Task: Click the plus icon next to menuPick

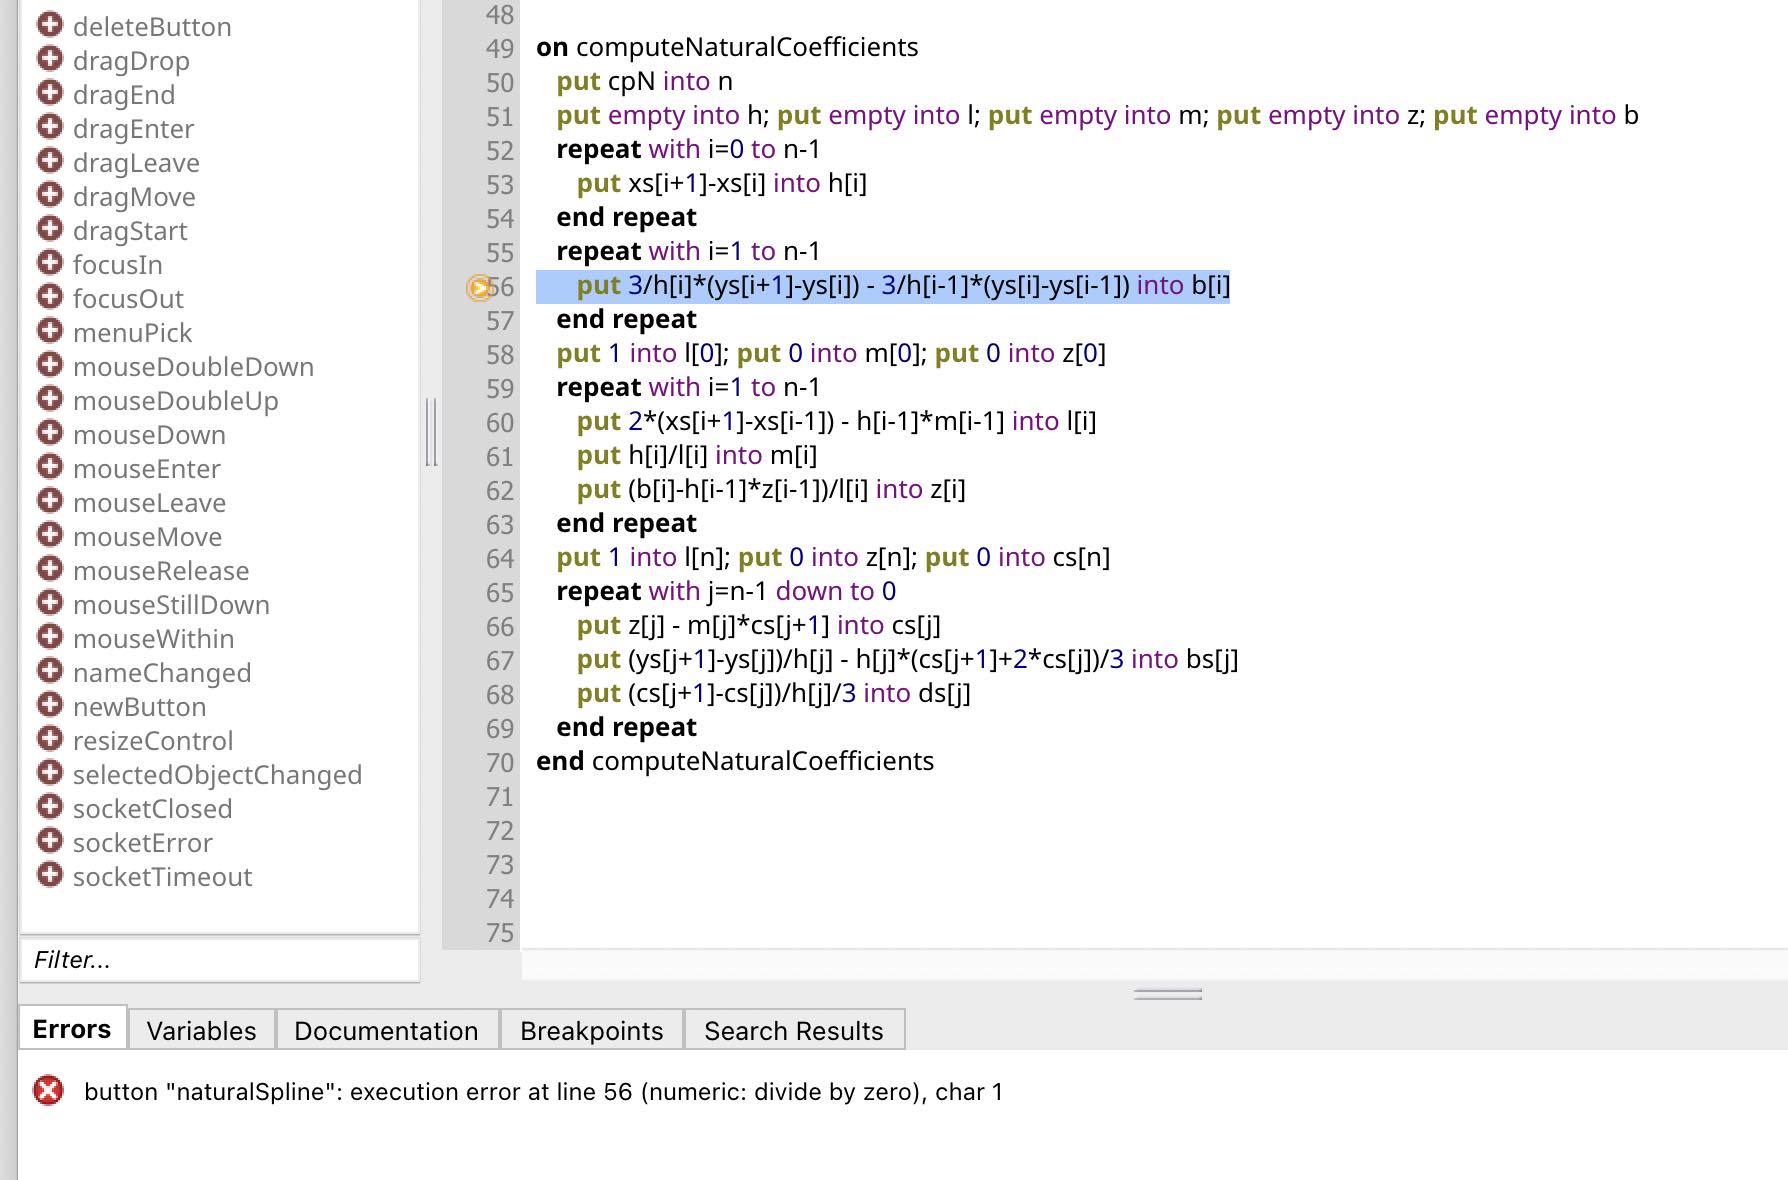Action: [49, 331]
